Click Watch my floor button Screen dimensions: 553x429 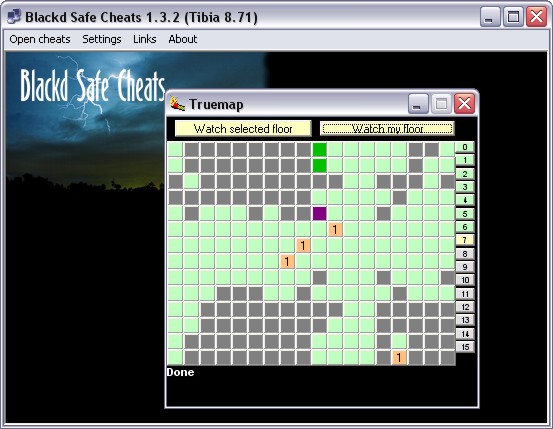(x=387, y=129)
